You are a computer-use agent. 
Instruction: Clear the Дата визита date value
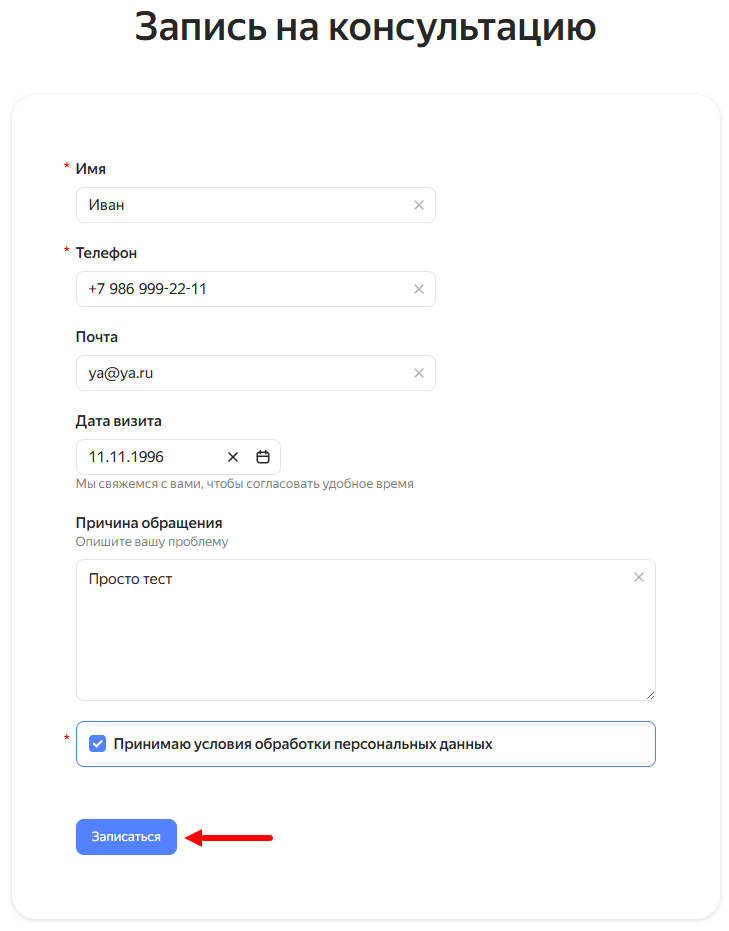(233, 457)
